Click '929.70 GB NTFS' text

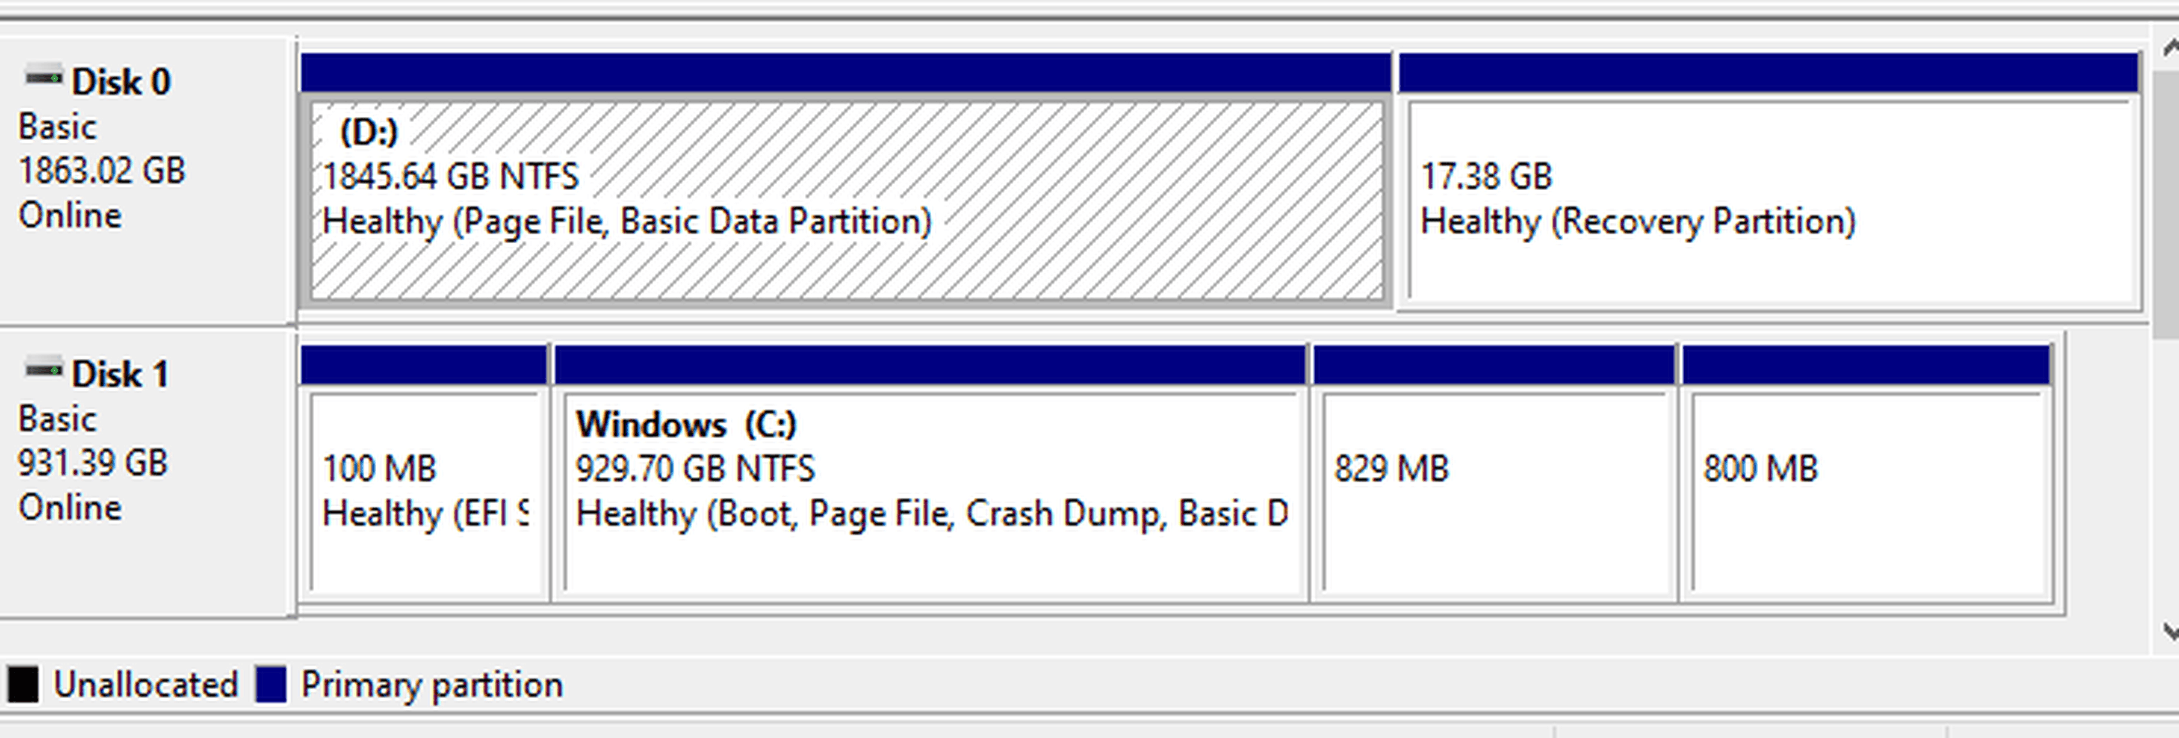(x=695, y=469)
